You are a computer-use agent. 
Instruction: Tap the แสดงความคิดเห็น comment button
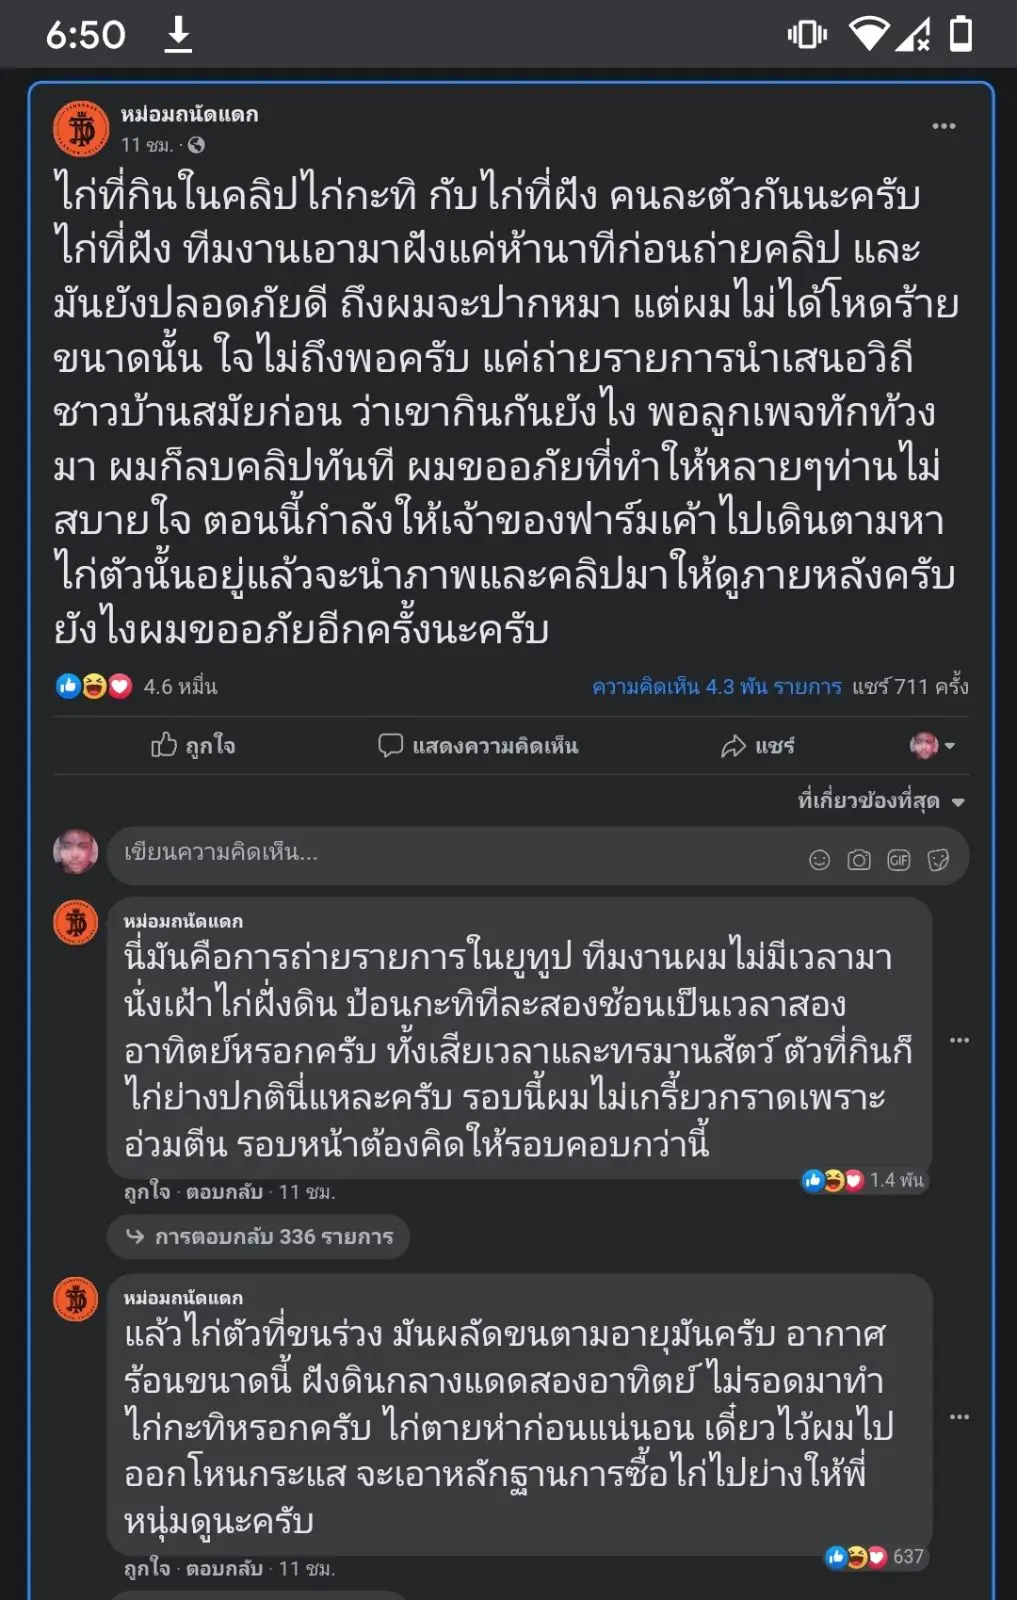(478, 746)
